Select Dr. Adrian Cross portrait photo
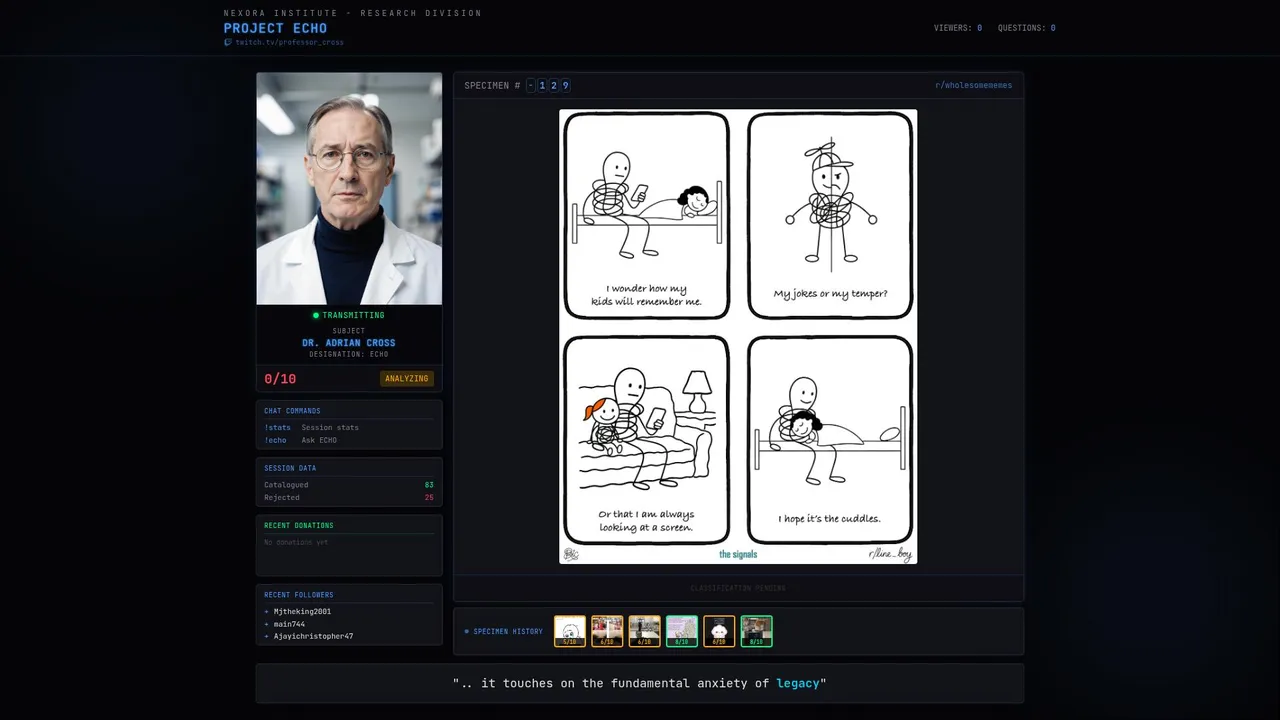 (349, 188)
